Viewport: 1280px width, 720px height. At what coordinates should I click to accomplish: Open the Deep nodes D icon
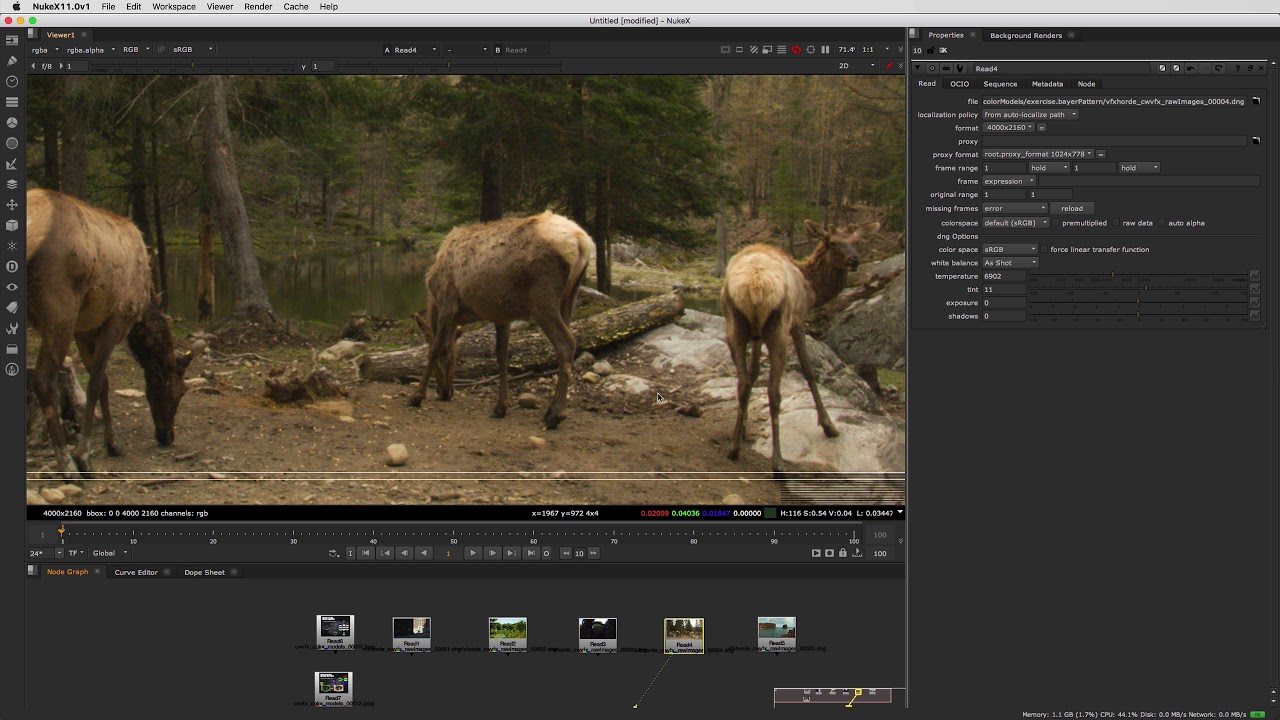coord(12,266)
